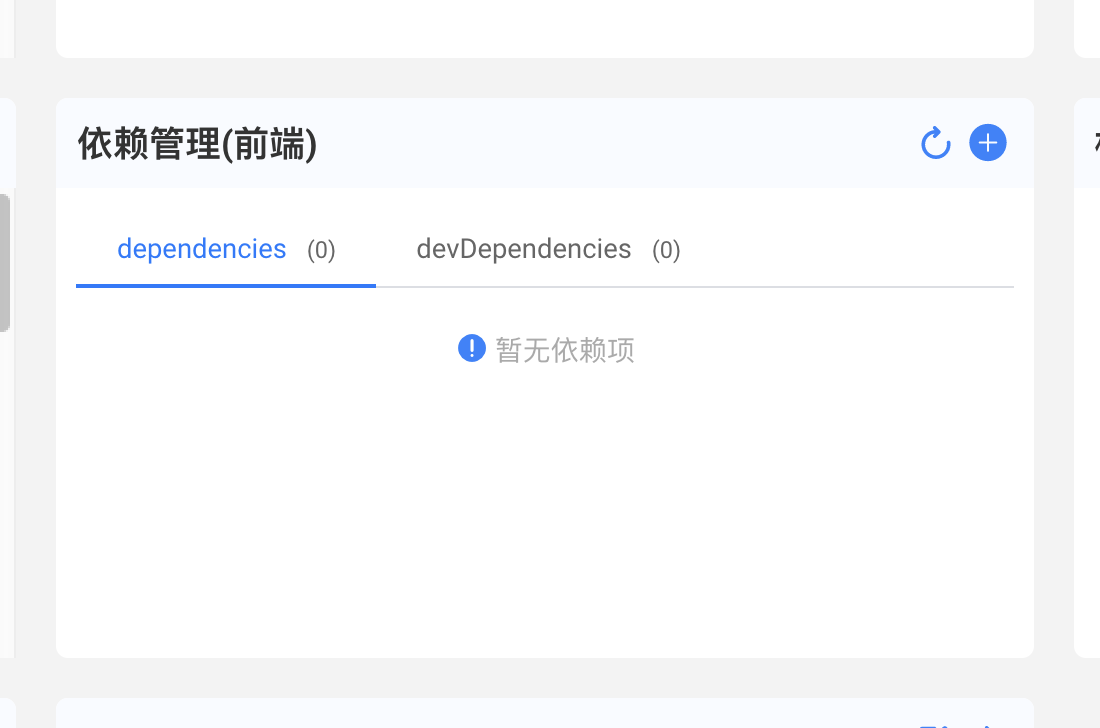The height and width of the screenshot is (728, 1100).
Task: Click the white panel above 依赖管理
Action: [x=545, y=28]
